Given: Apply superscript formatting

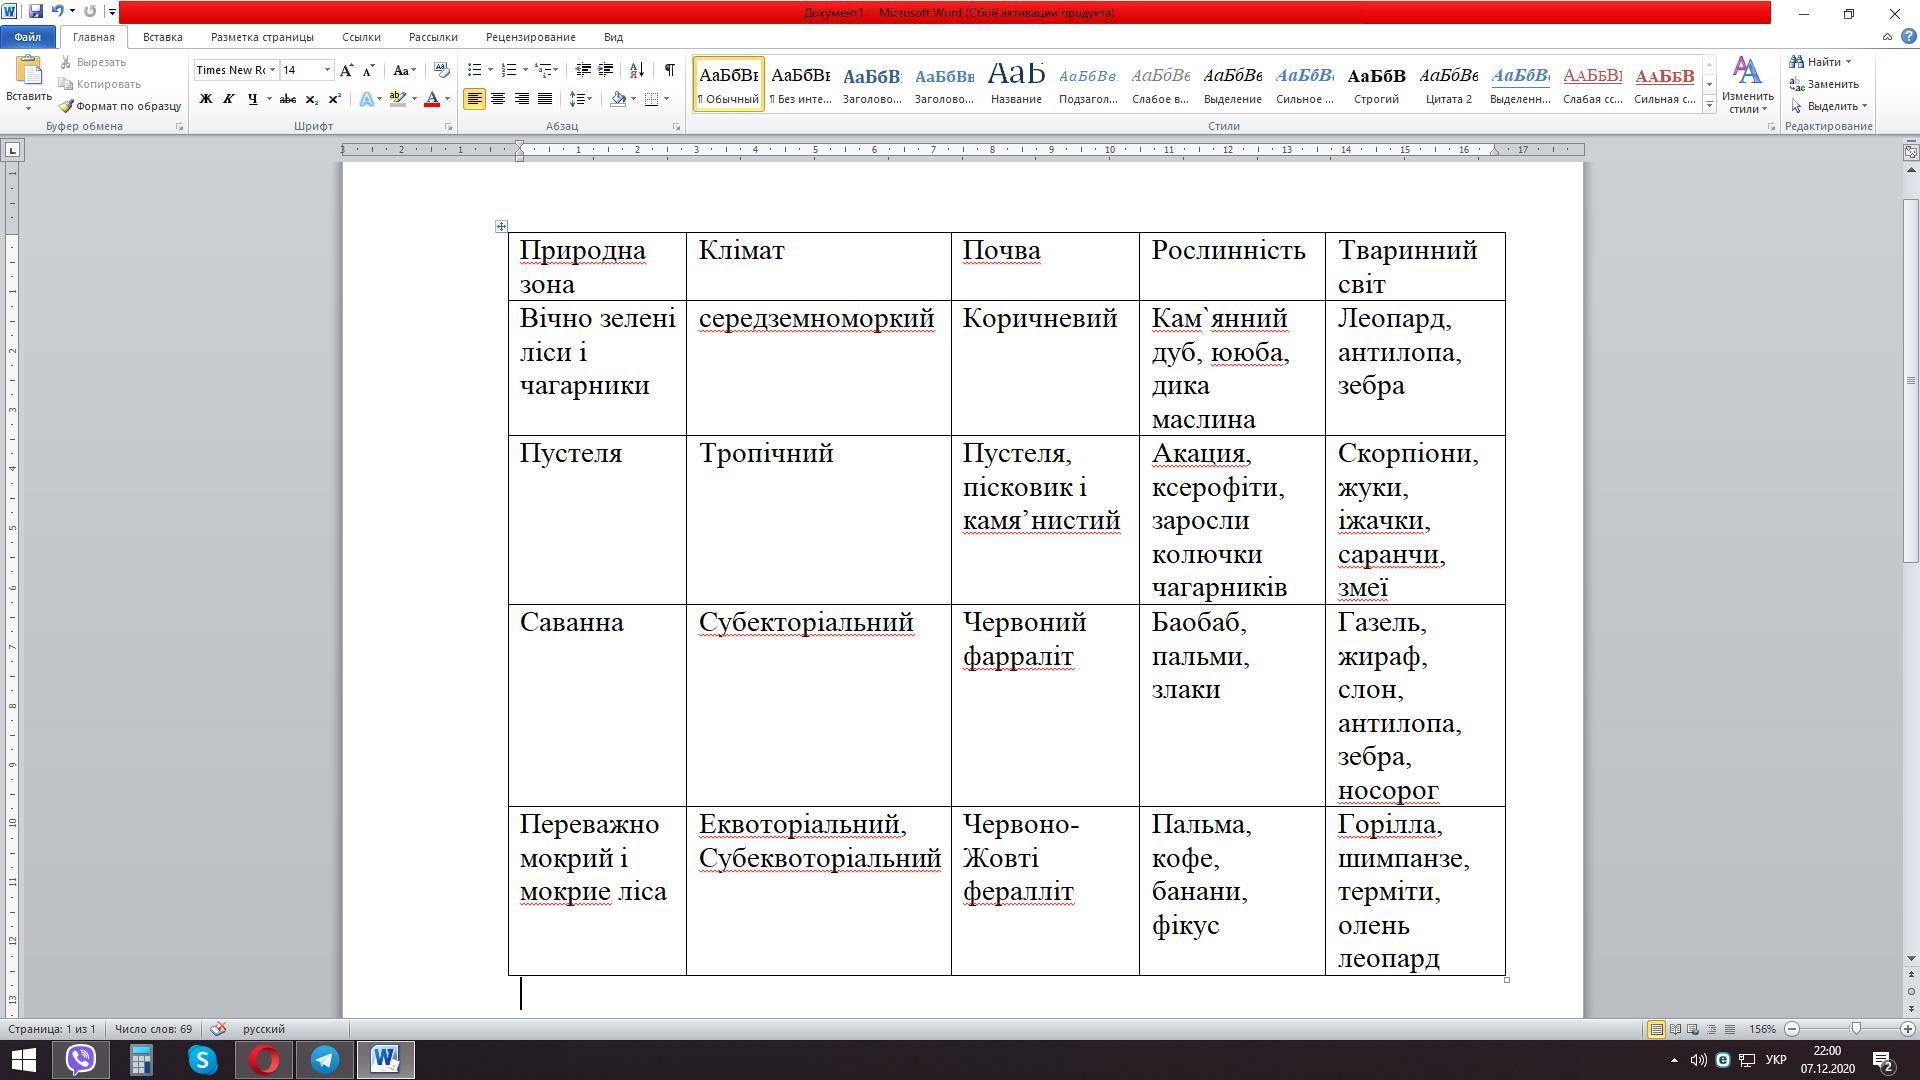Looking at the screenshot, I should pyautogui.click(x=335, y=99).
